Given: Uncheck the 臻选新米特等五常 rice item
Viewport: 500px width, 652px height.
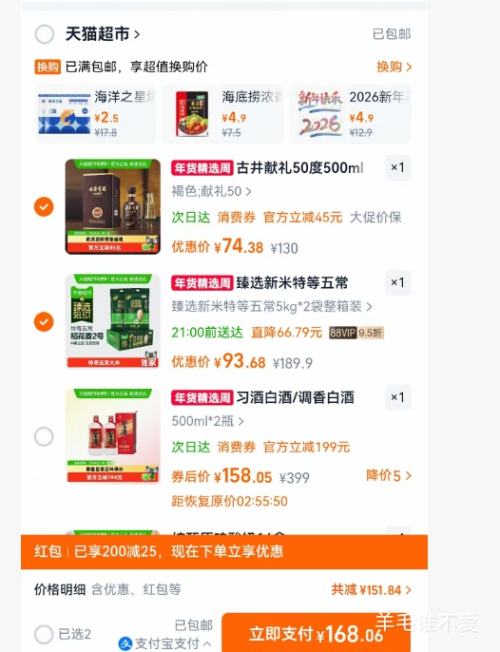Looking at the screenshot, I should 44,322.
